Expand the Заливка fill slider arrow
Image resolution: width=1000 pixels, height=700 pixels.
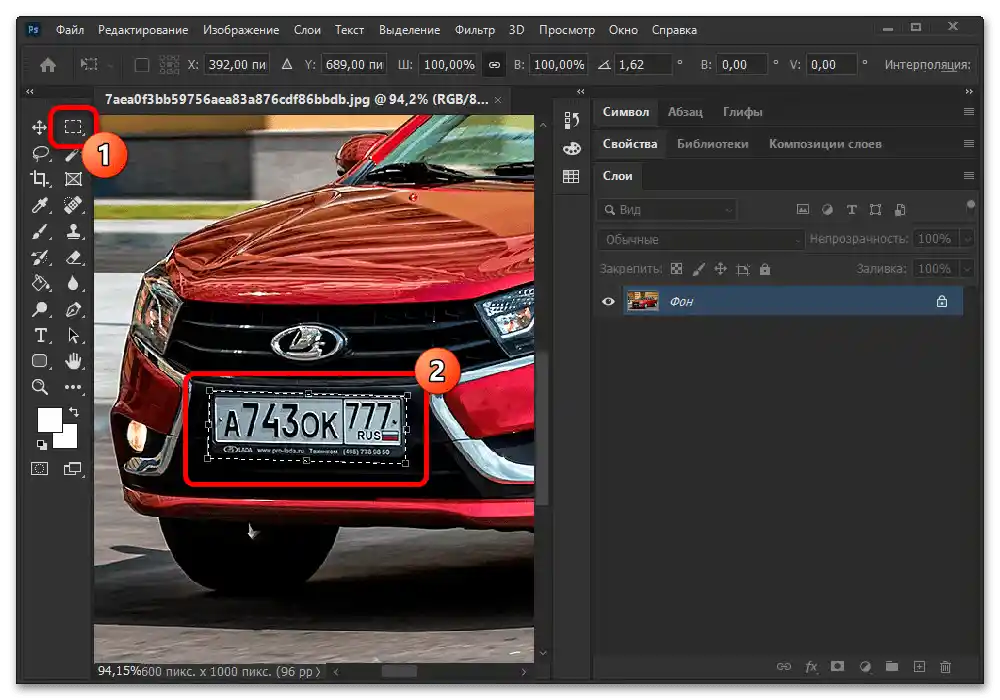[x=967, y=269]
